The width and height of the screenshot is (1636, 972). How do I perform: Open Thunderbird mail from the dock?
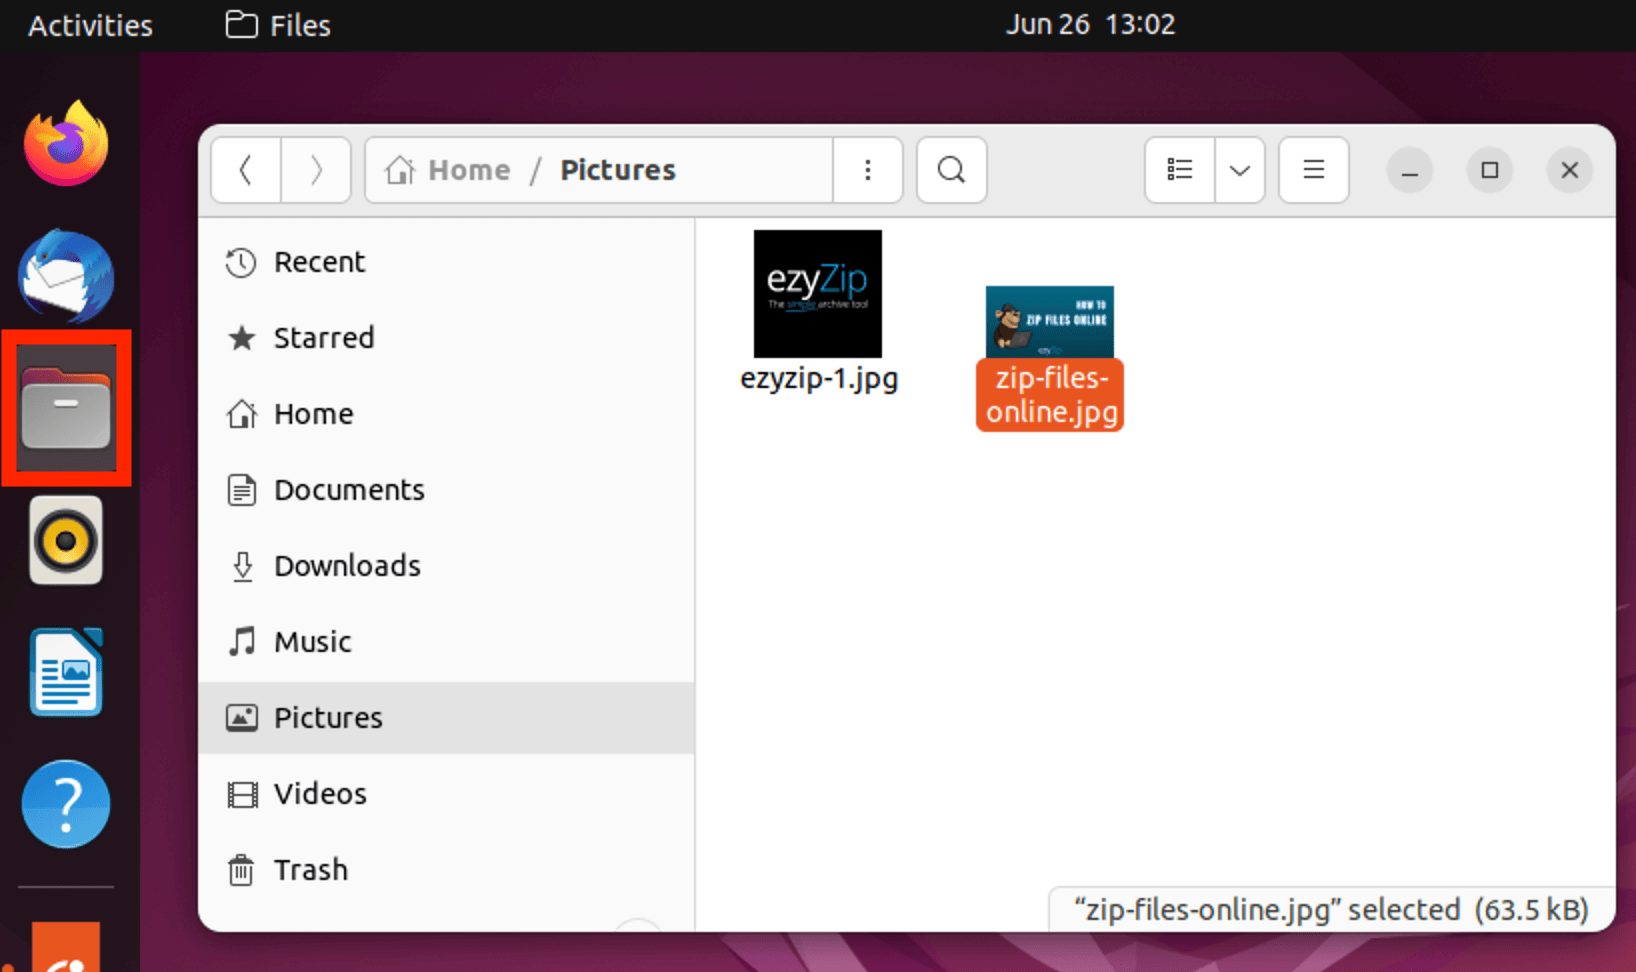click(x=66, y=276)
